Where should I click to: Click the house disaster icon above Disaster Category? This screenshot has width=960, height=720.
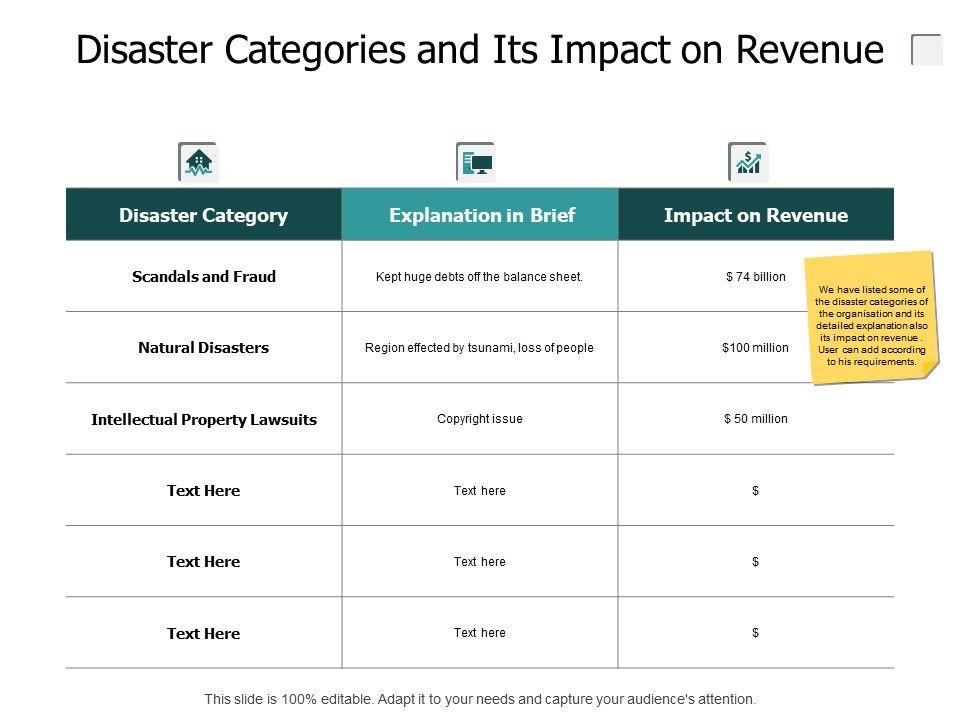coord(198,162)
